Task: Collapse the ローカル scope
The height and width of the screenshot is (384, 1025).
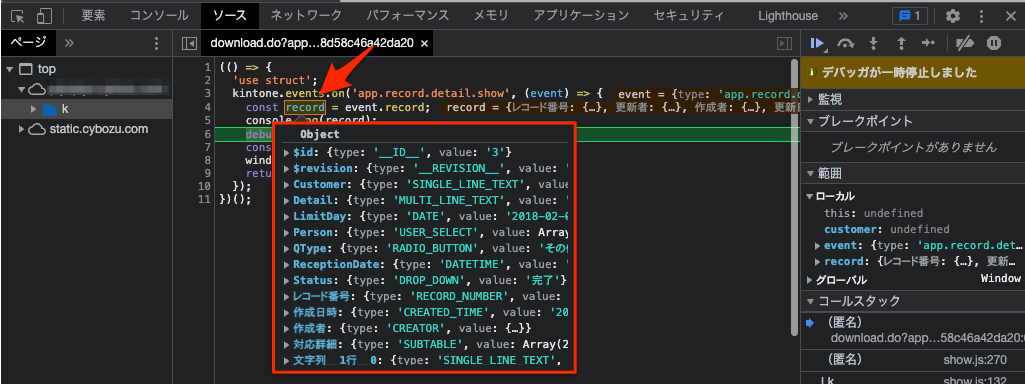Action: (811, 196)
